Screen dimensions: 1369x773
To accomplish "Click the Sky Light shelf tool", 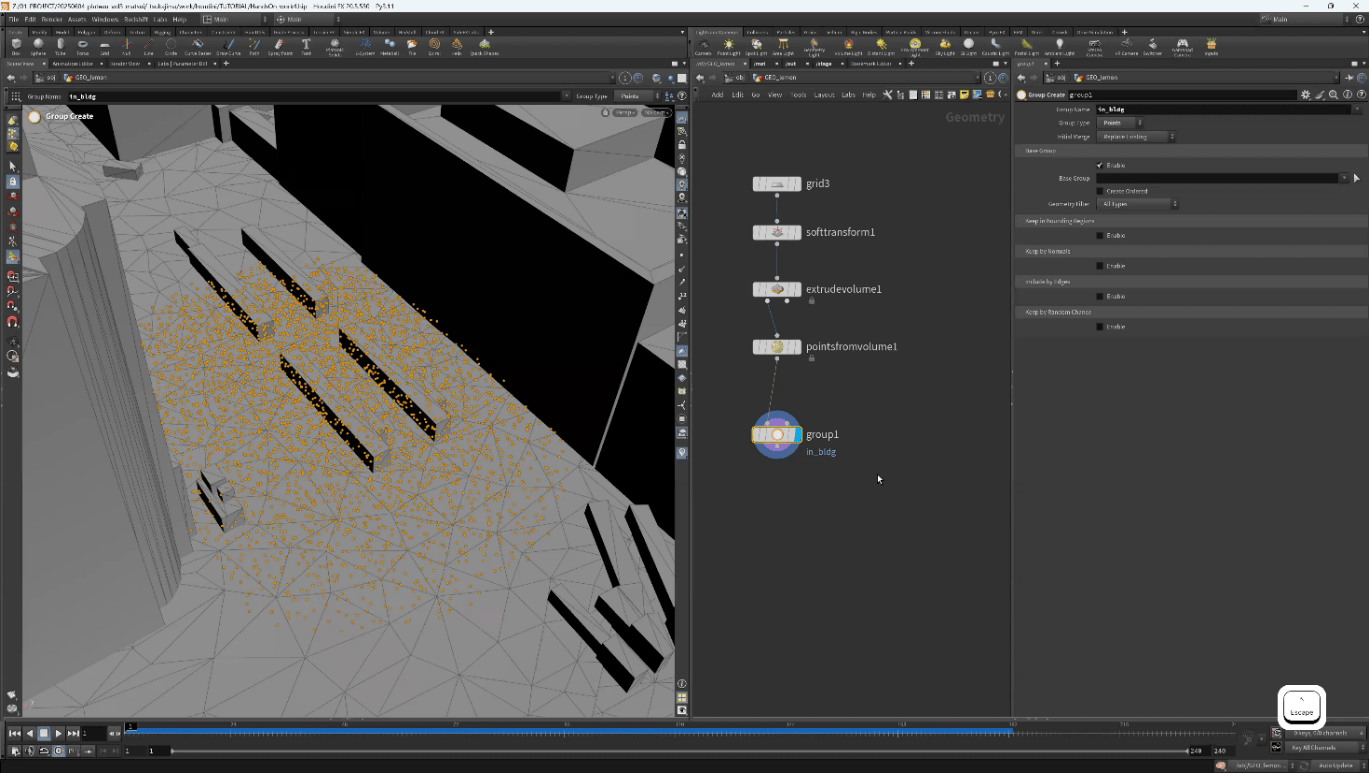I will (945, 46).
